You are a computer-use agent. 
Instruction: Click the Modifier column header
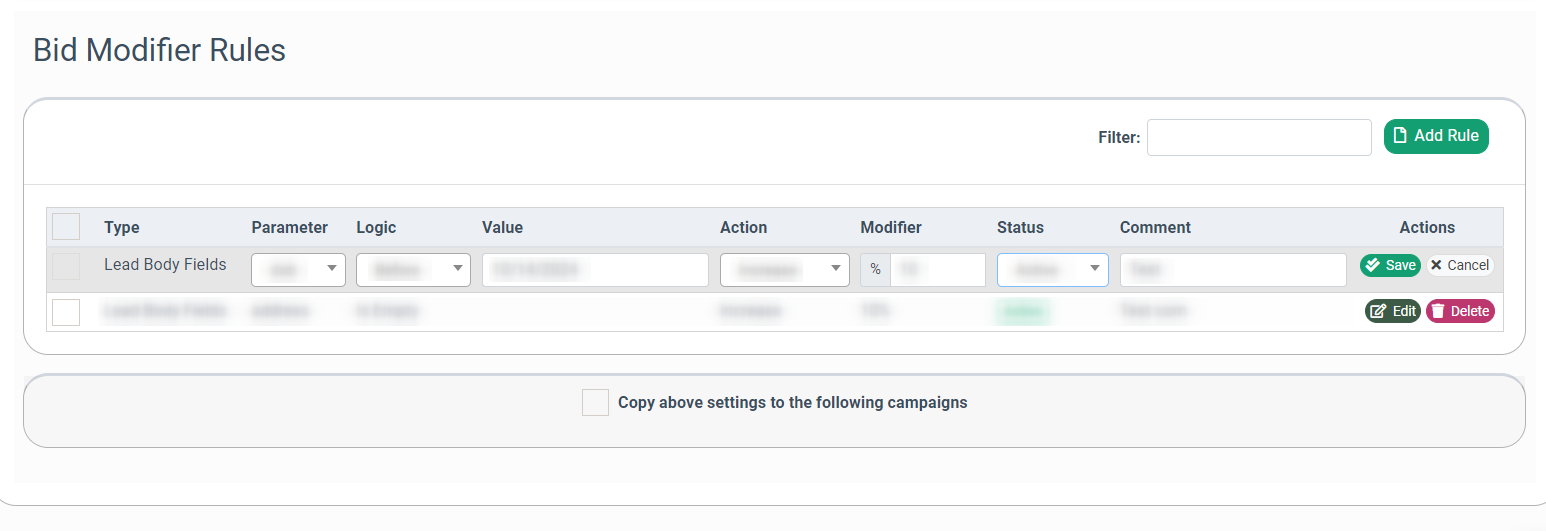[x=891, y=227]
